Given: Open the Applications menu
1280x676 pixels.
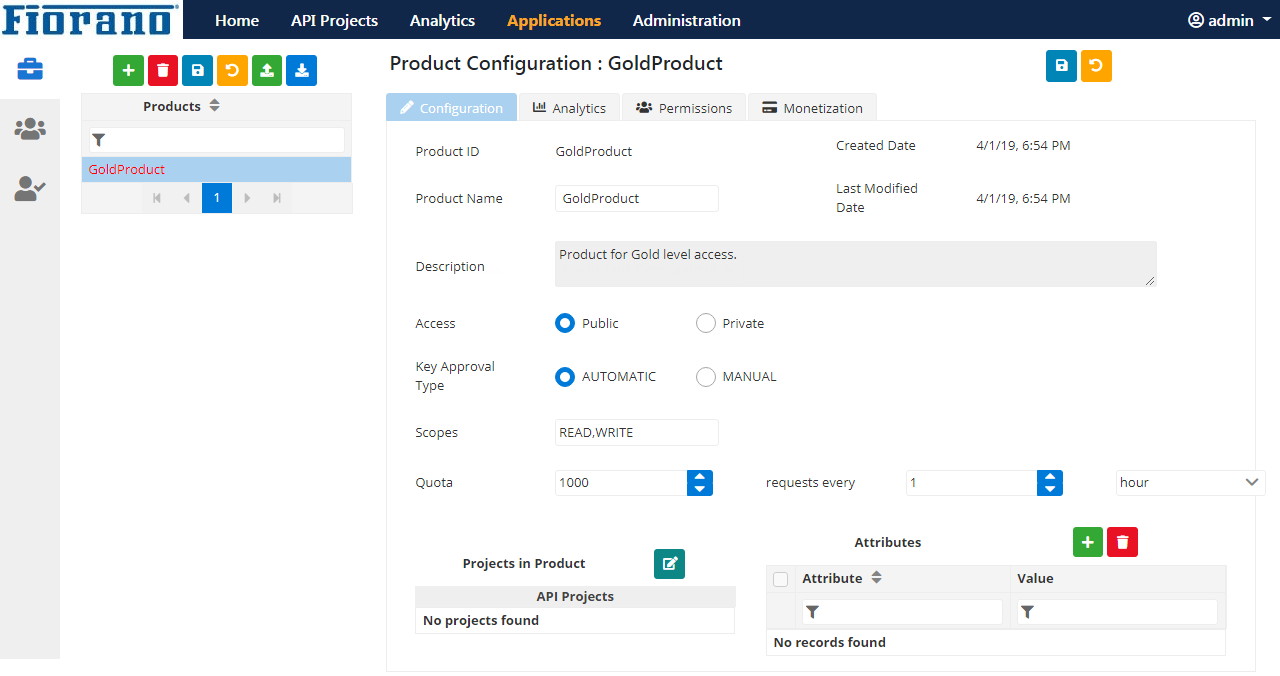Looking at the screenshot, I should pyautogui.click(x=554, y=20).
